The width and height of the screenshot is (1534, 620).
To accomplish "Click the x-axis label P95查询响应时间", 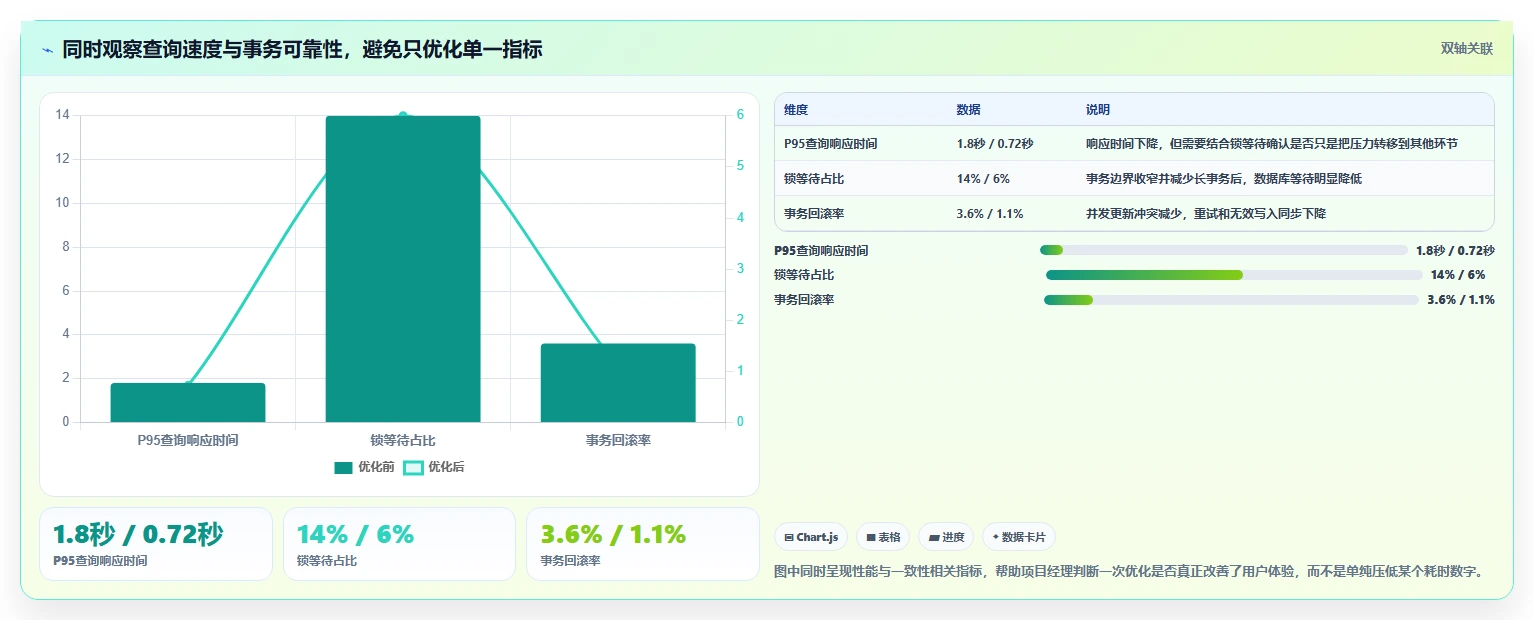I will 188,440.
